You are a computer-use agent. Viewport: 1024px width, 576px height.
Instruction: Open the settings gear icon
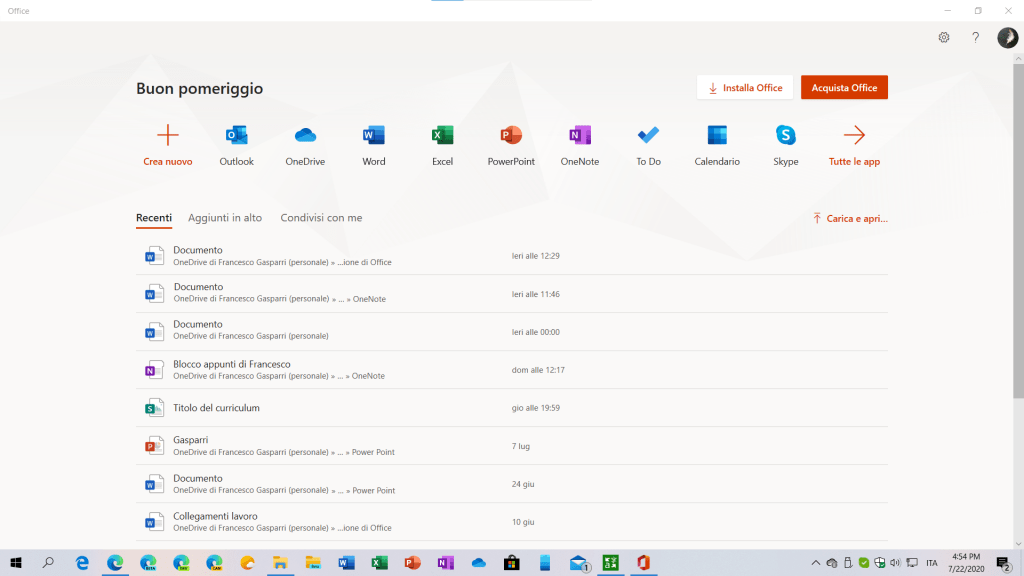tap(944, 38)
